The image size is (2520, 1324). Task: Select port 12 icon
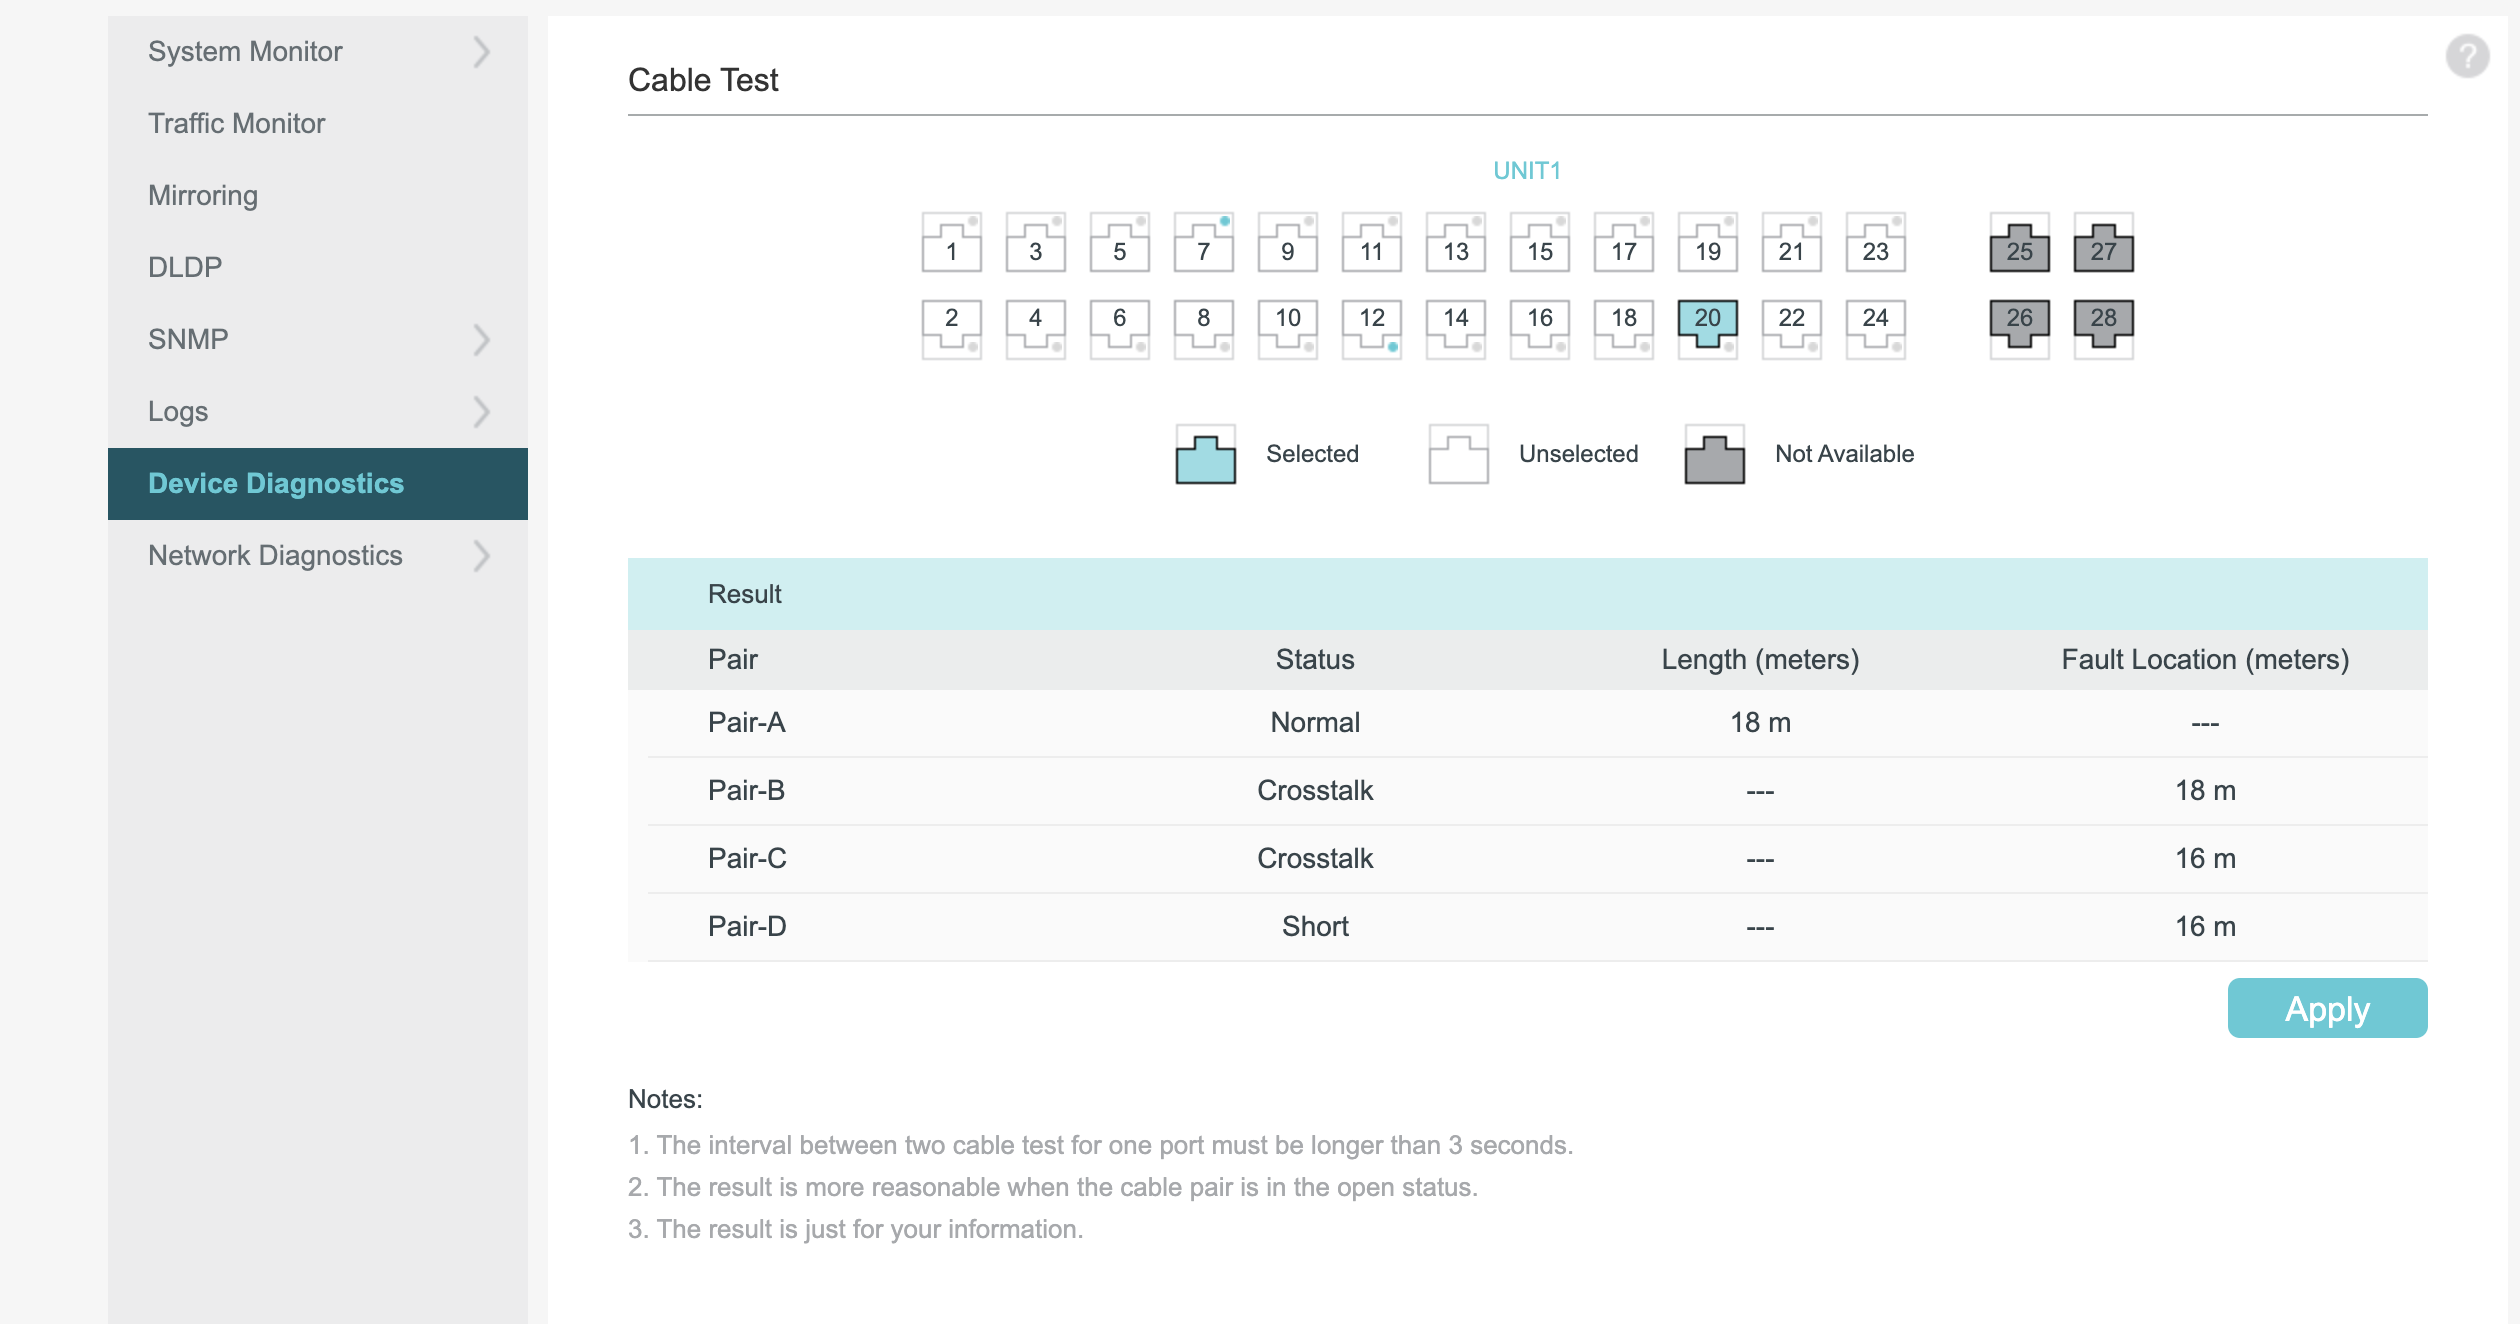[1371, 327]
